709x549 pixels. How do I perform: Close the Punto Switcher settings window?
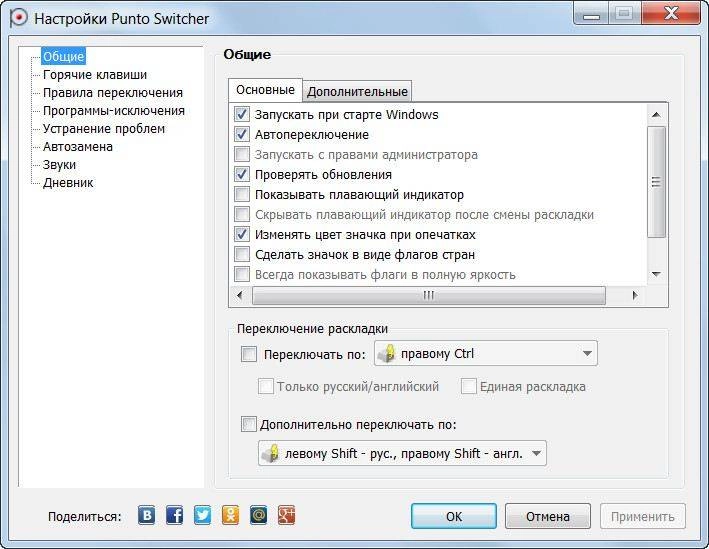(x=671, y=14)
